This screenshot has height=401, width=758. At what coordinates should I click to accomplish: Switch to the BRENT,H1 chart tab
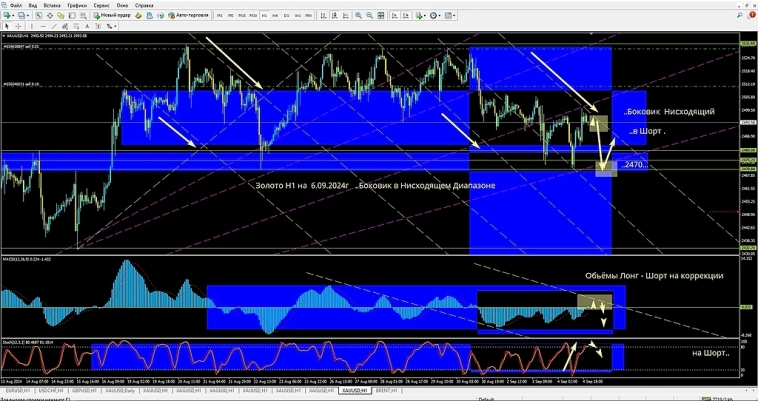pyautogui.click(x=388, y=390)
